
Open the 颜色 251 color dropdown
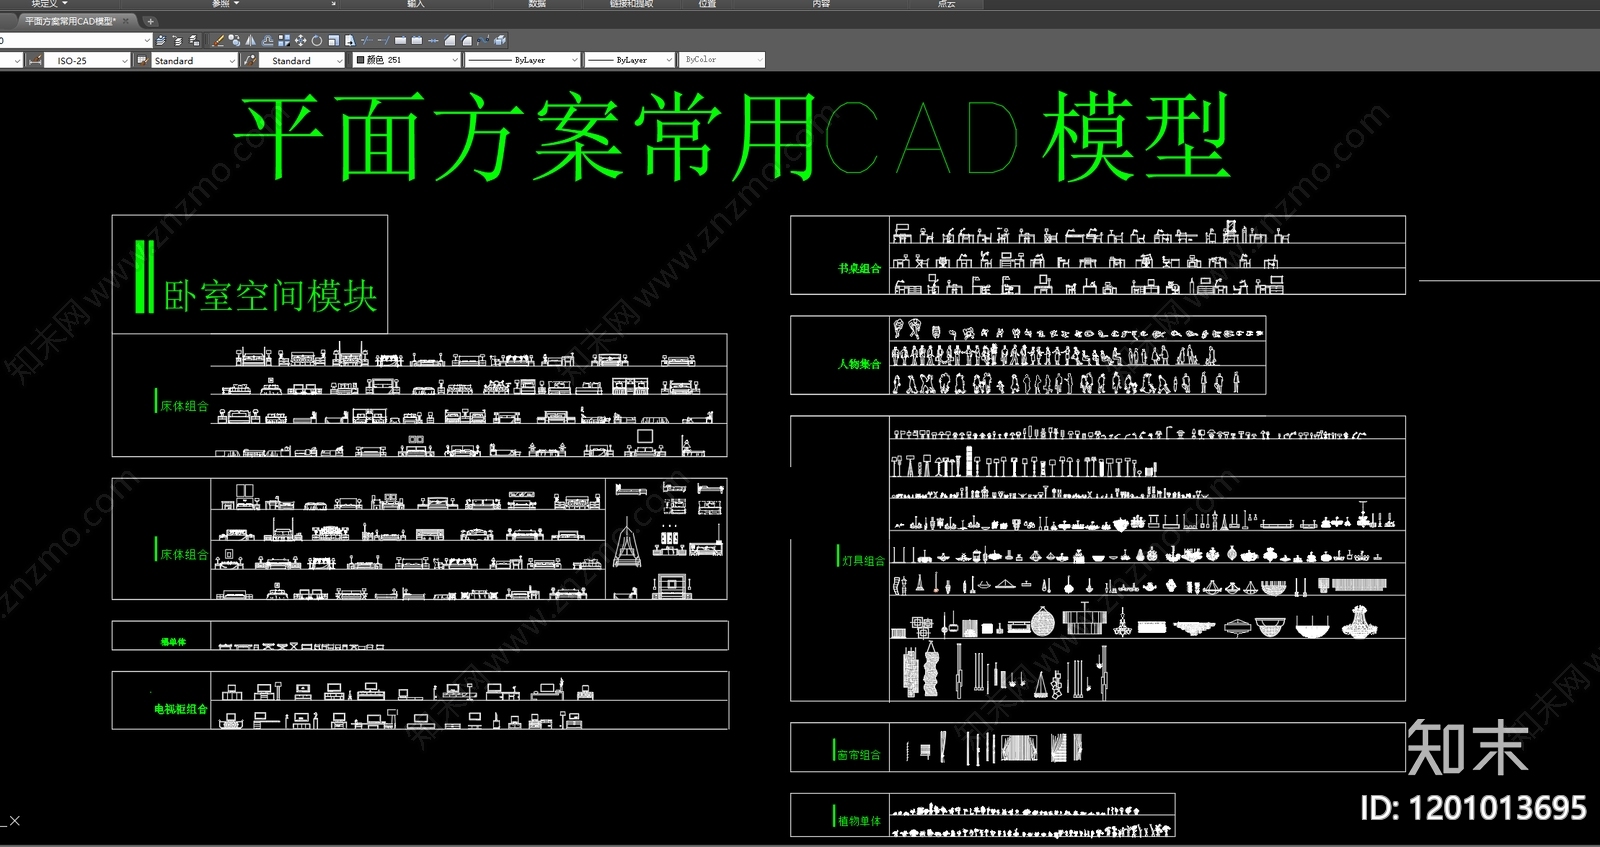(x=406, y=61)
